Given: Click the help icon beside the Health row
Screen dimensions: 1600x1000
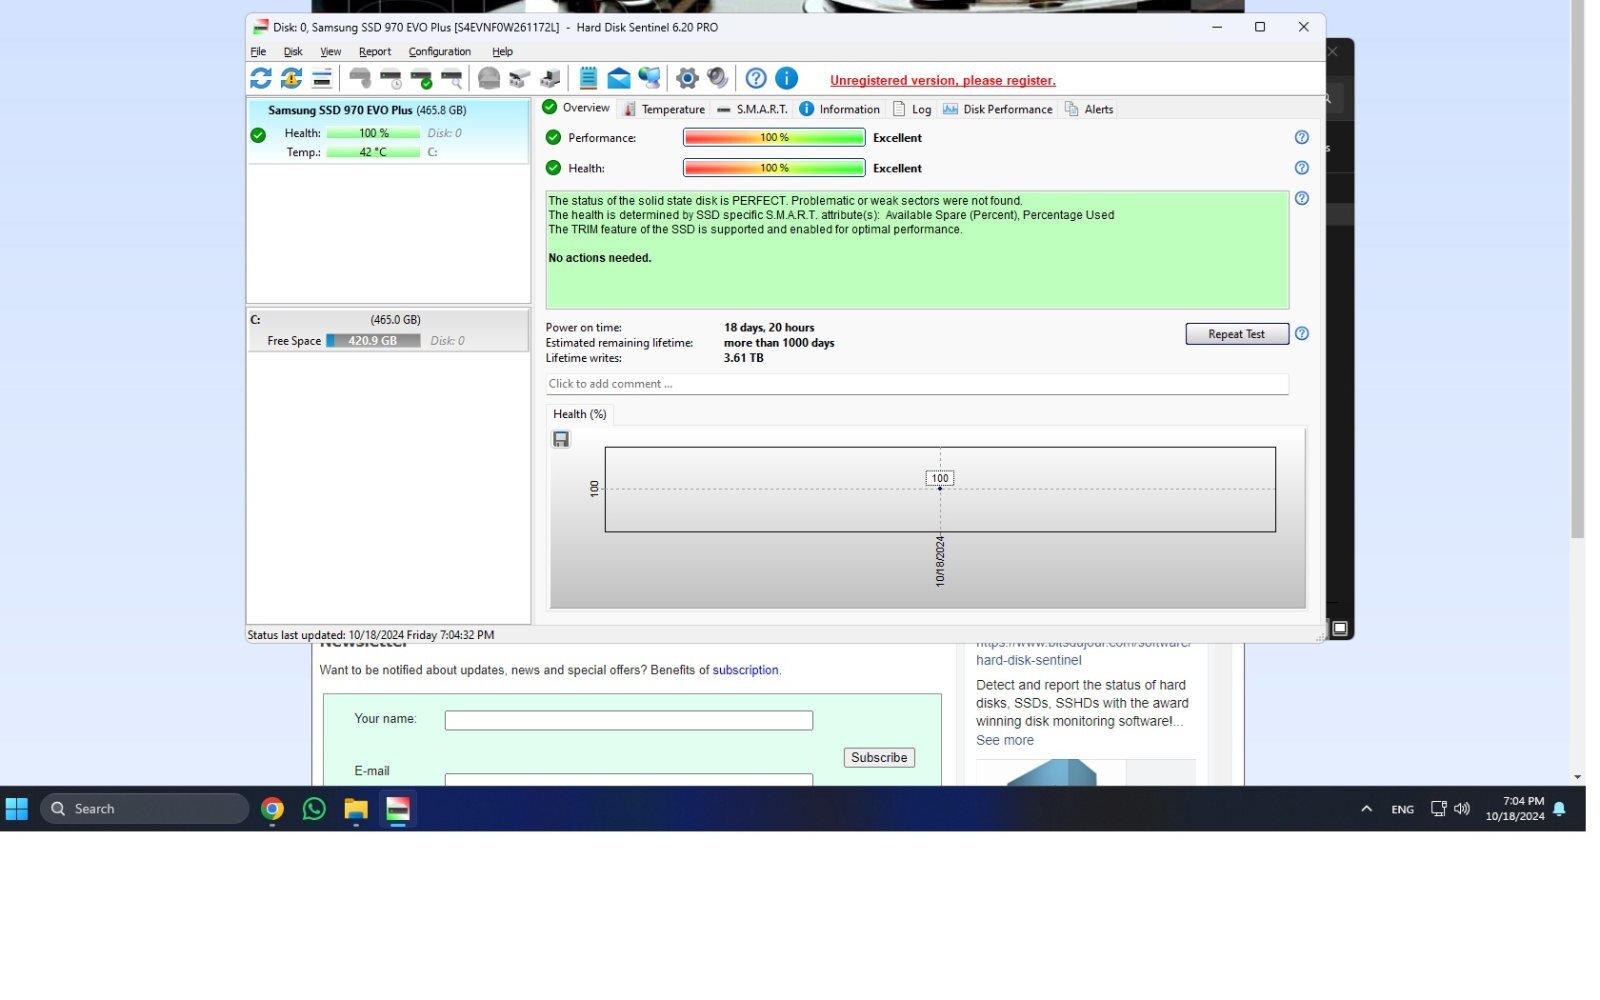Looking at the screenshot, I should click(1302, 168).
